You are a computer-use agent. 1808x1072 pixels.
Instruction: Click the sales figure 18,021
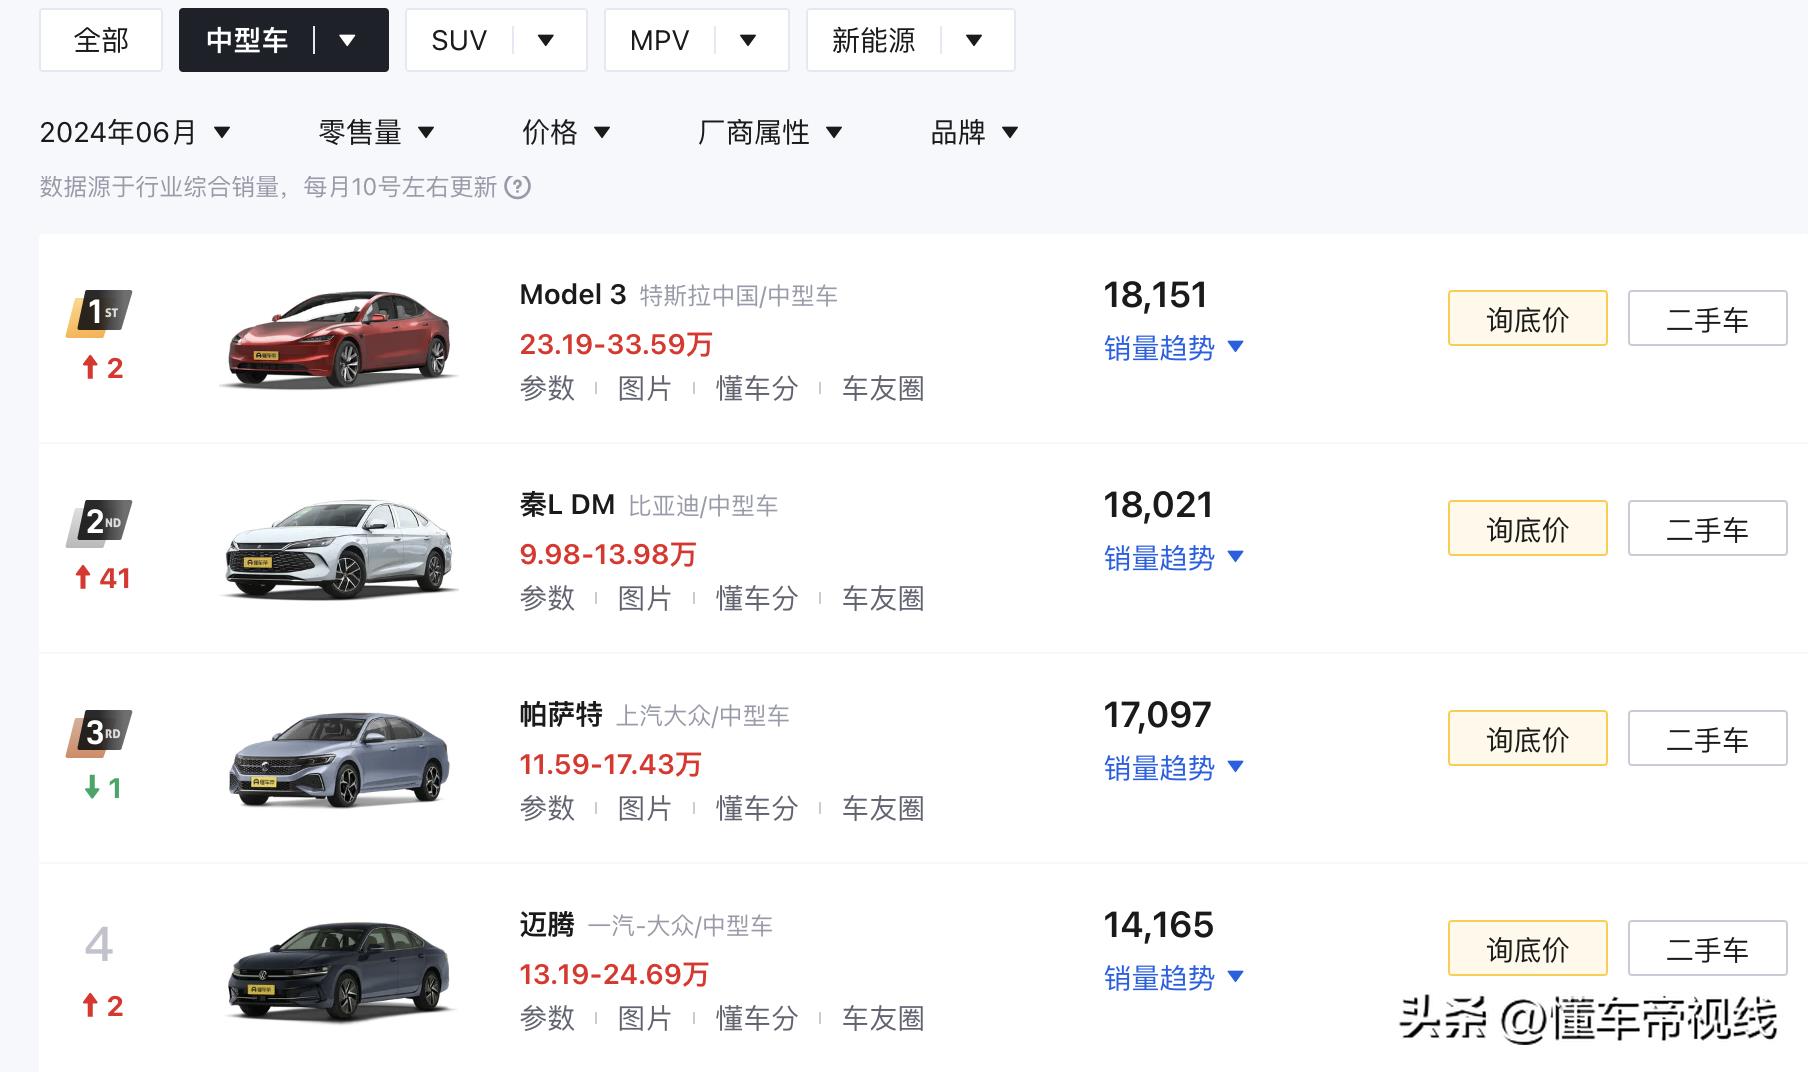click(x=1158, y=505)
